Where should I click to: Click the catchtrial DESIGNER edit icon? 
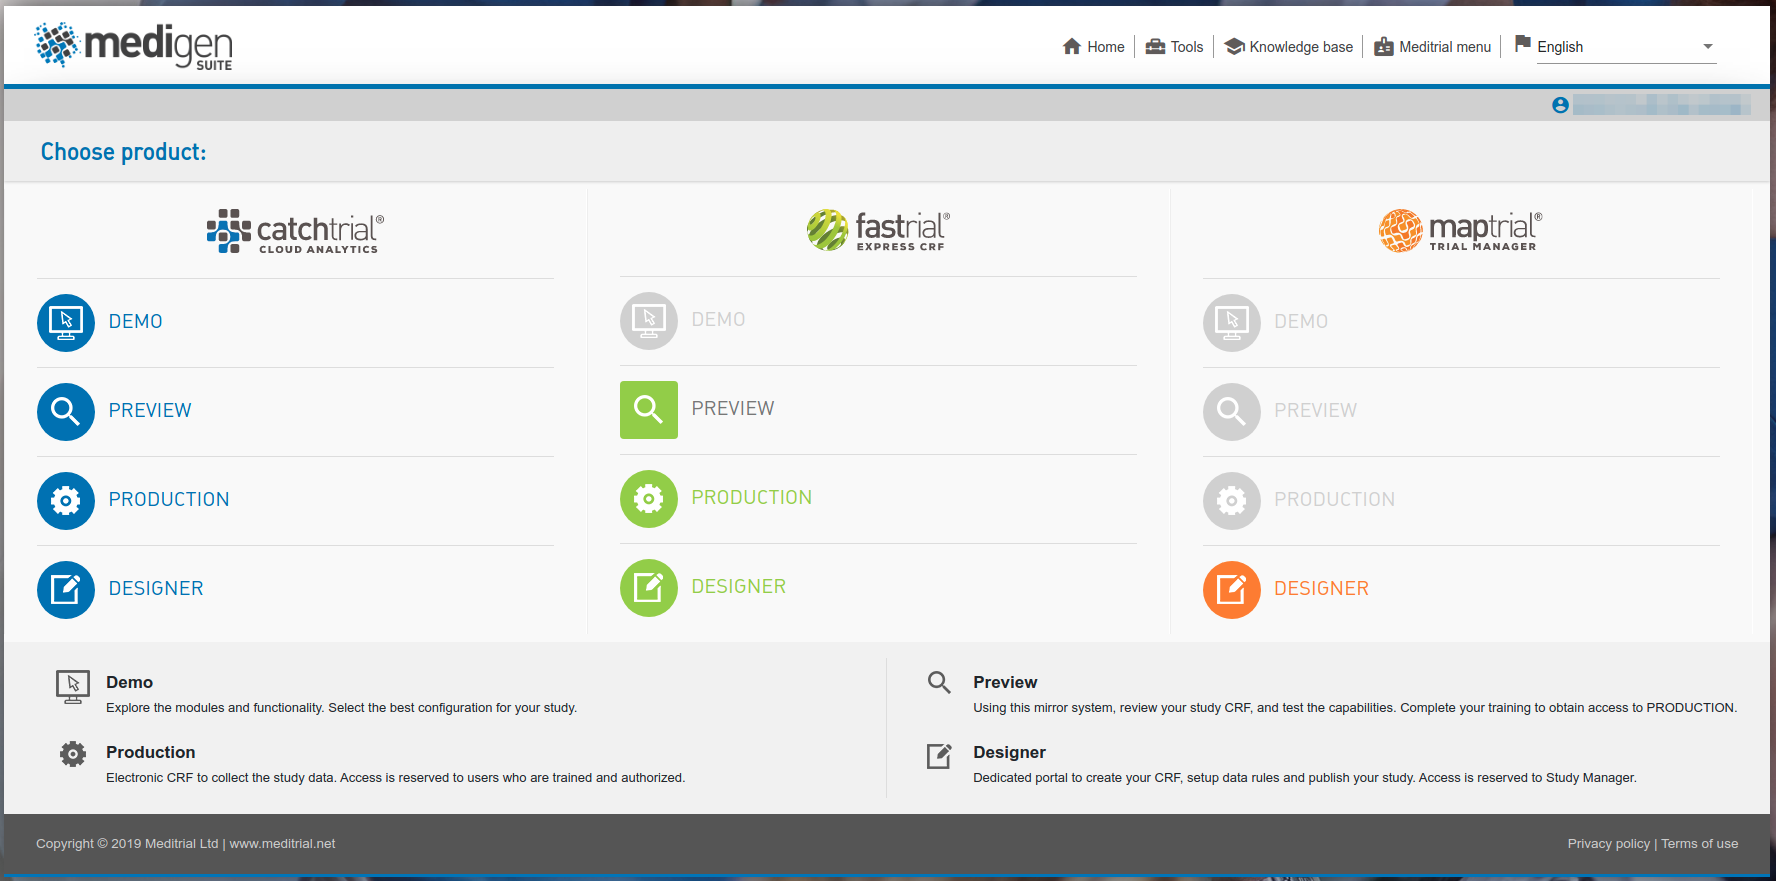tap(66, 590)
